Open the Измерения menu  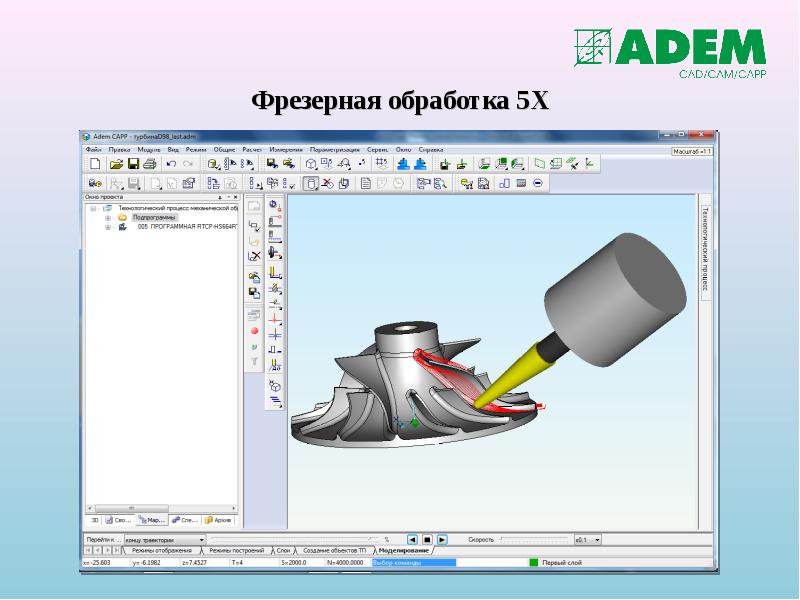click(286, 149)
